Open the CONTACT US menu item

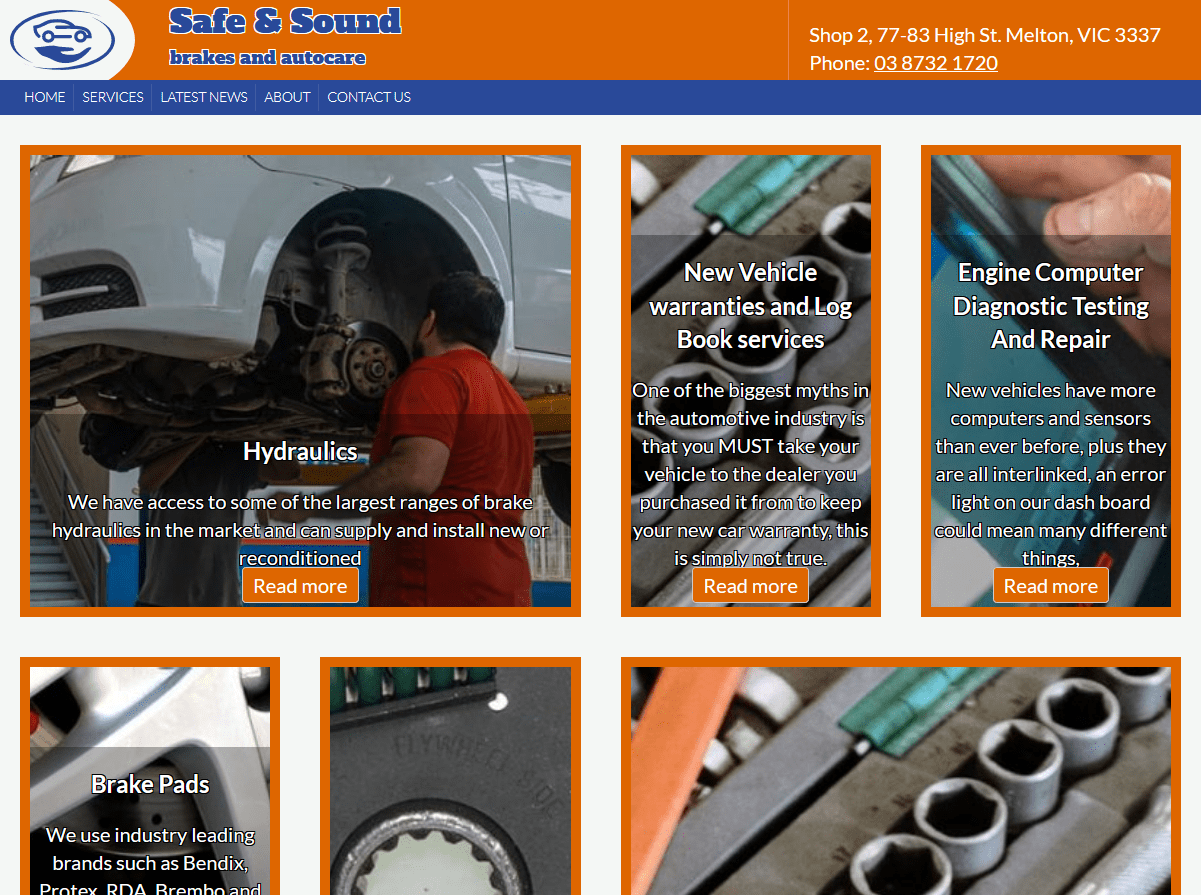[369, 97]
